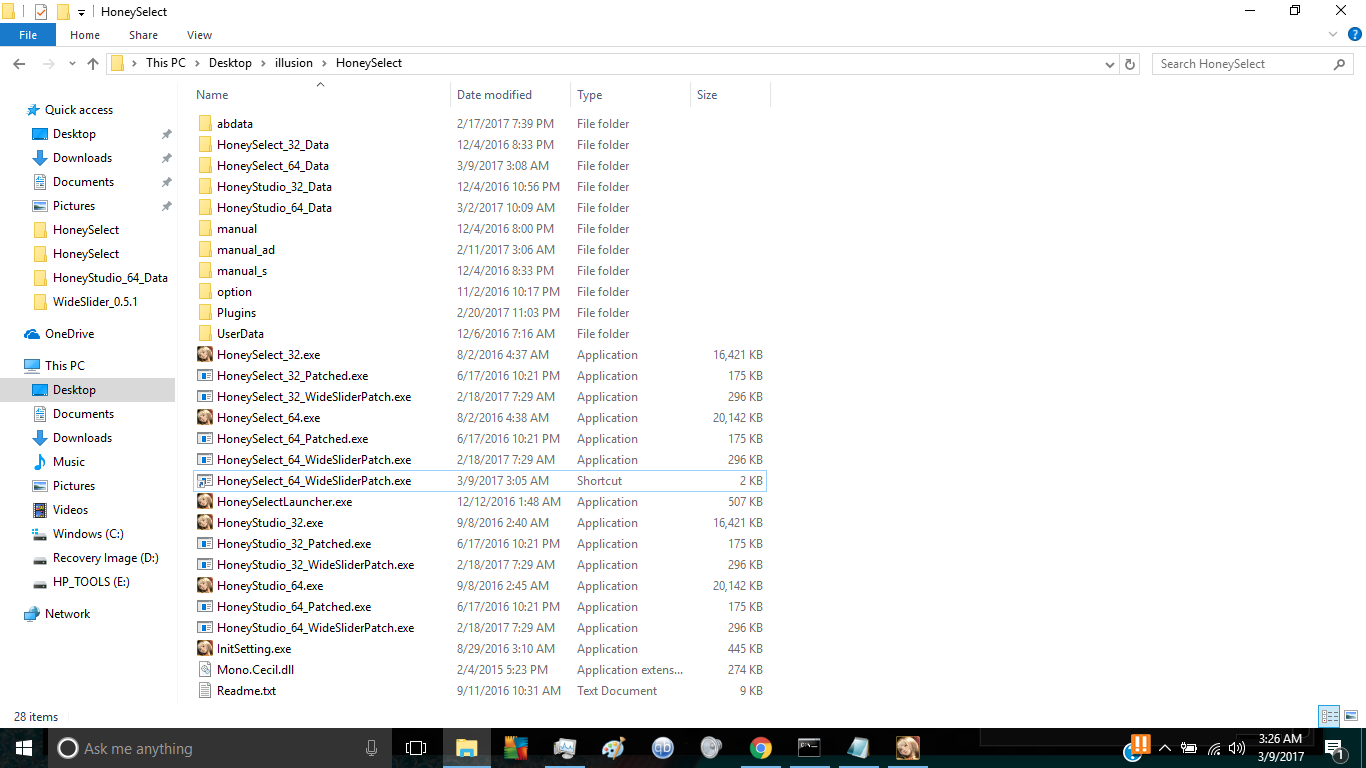Open OneDrive in navigation pane

[x=70, y=334]
